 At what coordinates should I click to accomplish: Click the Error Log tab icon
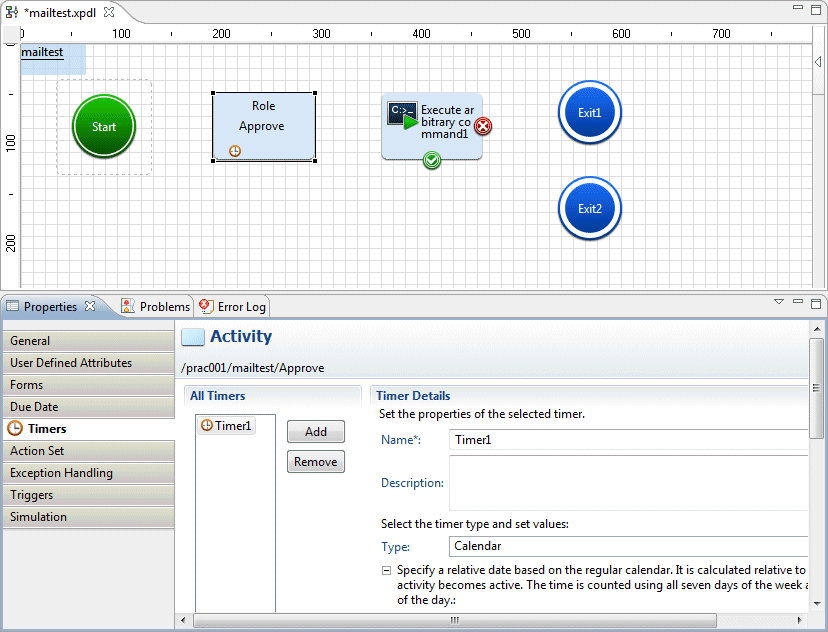click(x=206, y=306)
